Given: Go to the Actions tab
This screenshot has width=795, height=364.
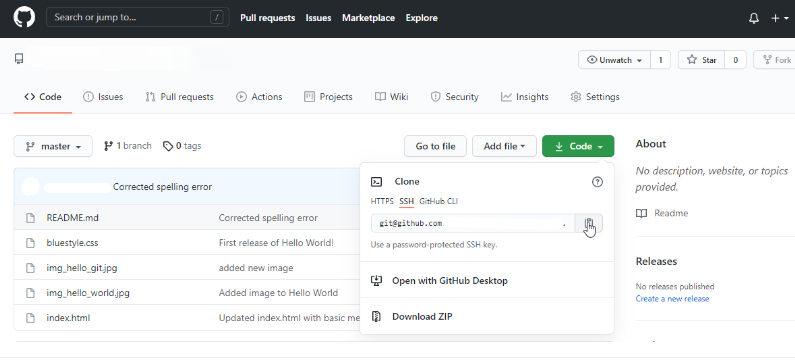Looking at the screenshot, I should point(259,97).
